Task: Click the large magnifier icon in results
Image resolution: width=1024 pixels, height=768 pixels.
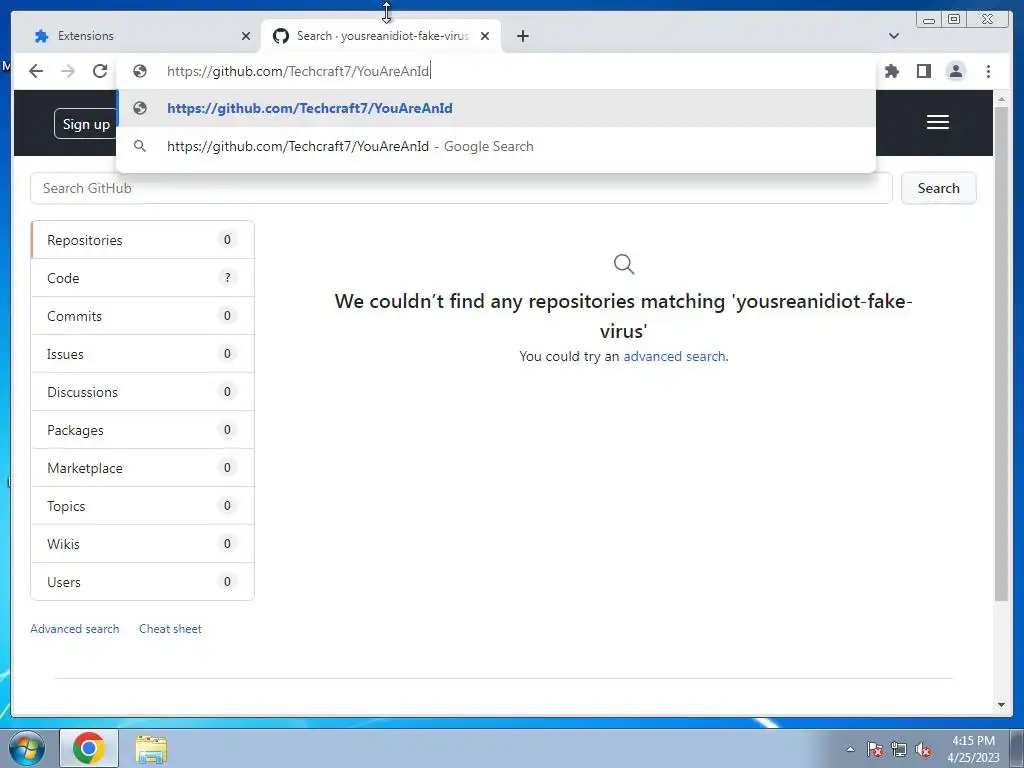Action: (624, 264)
